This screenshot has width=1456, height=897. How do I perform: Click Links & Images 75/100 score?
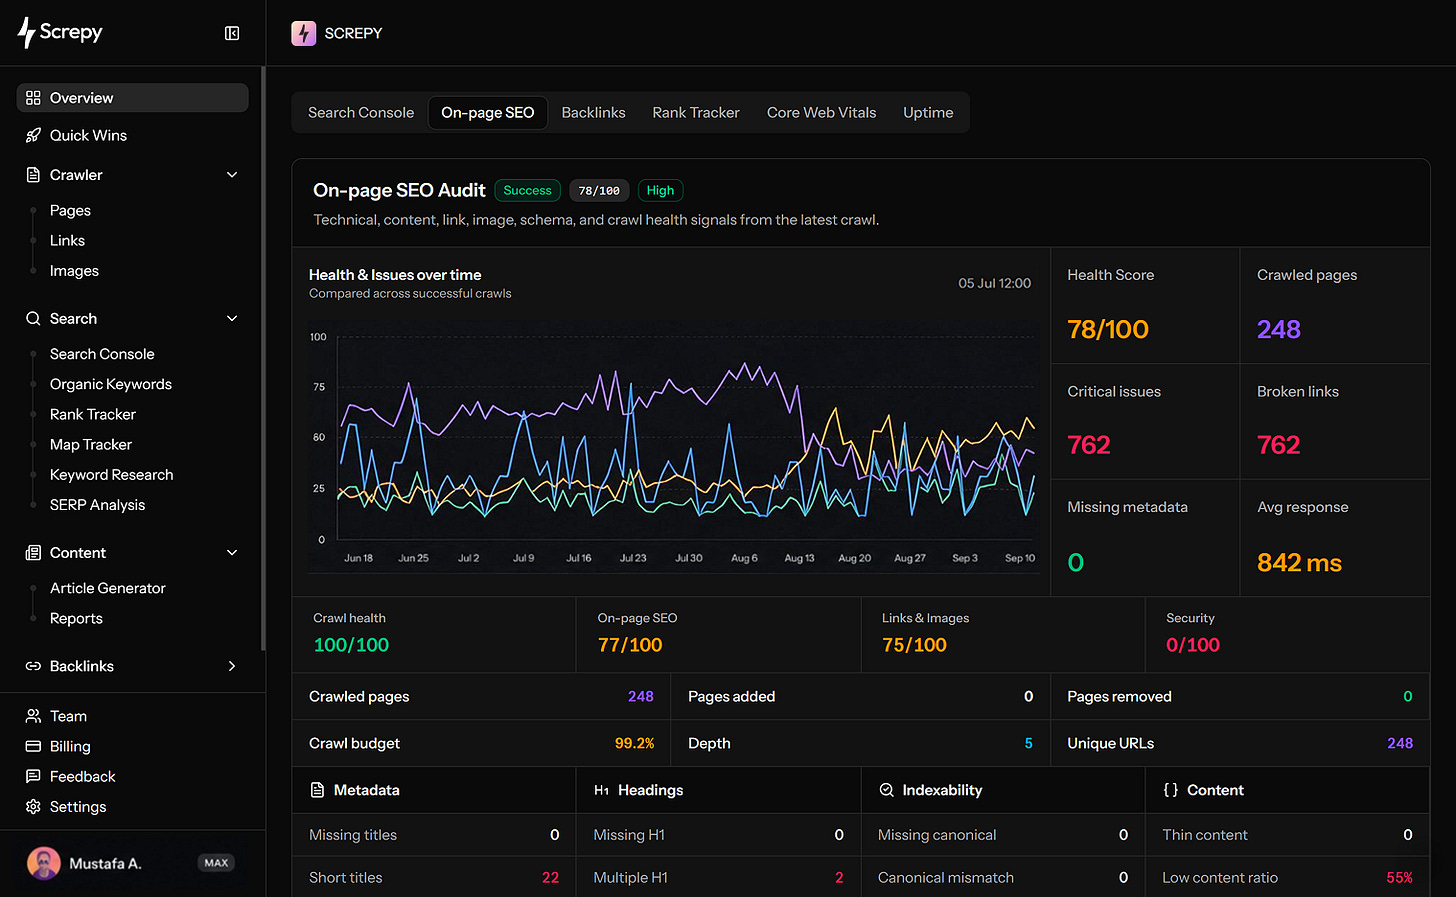coord(914,645)
